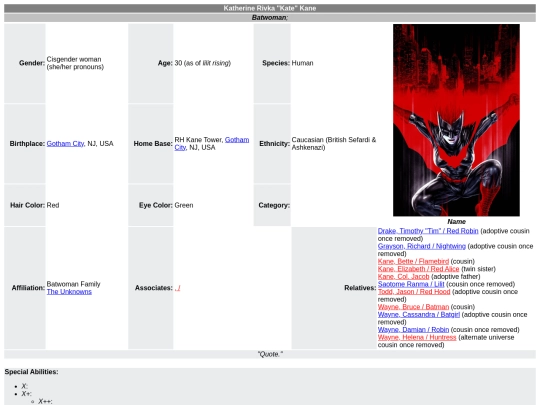This screenshot has height=405, width=540.
Task: Click the Red hair color value
Action: pos(53,205)
